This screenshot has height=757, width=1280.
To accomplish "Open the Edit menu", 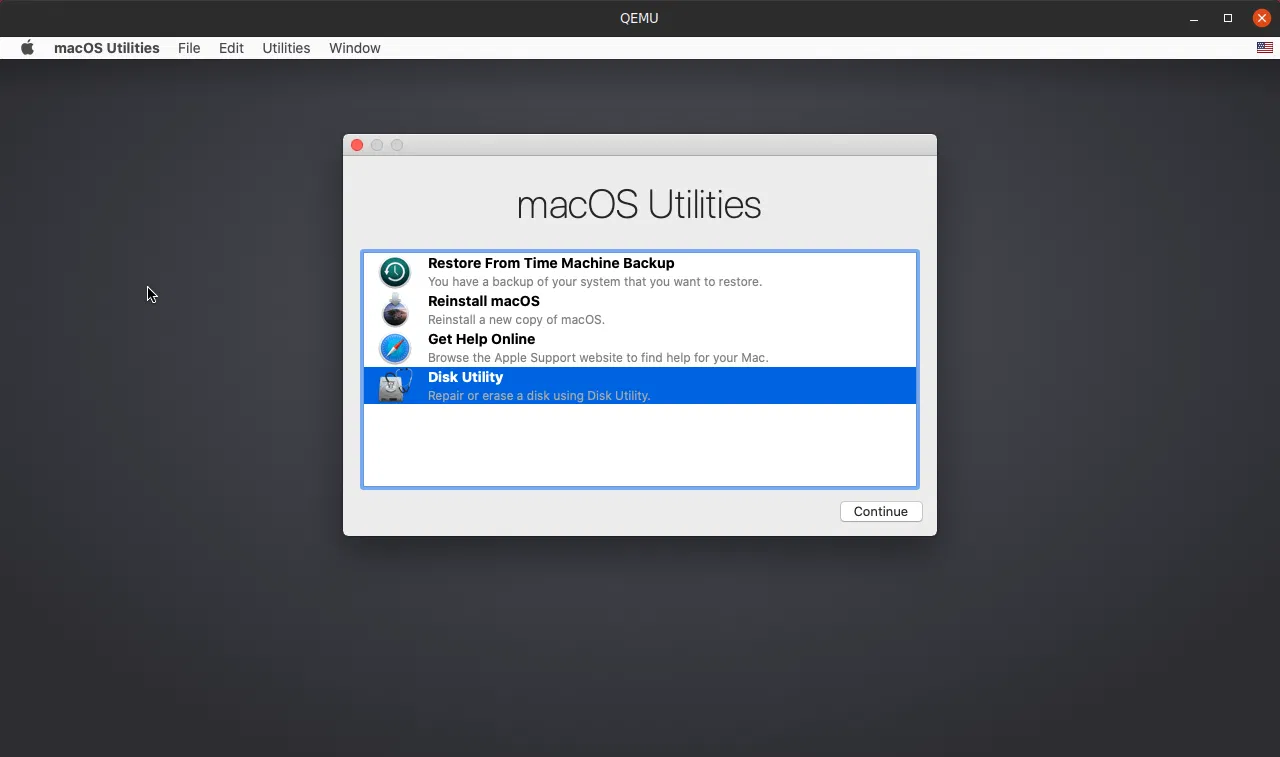I will 231,48.
